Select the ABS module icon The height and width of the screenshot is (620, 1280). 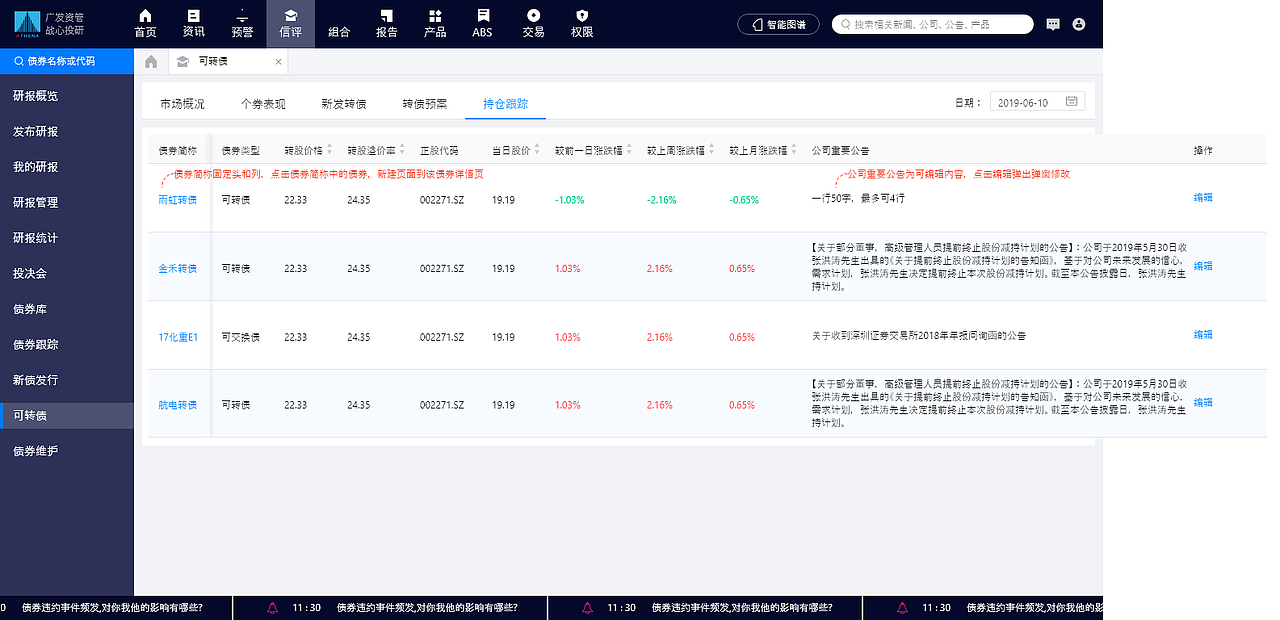point(482,22)
